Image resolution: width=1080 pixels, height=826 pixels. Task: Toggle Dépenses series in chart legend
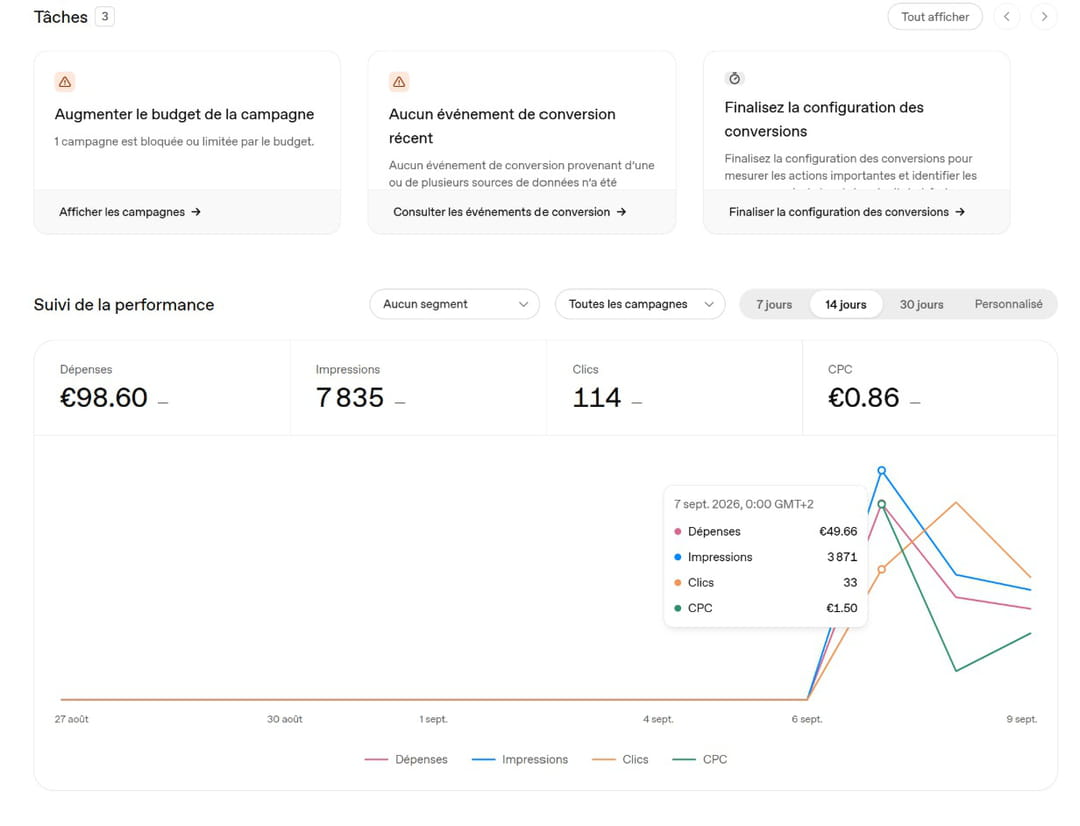[x=406, y=759]
